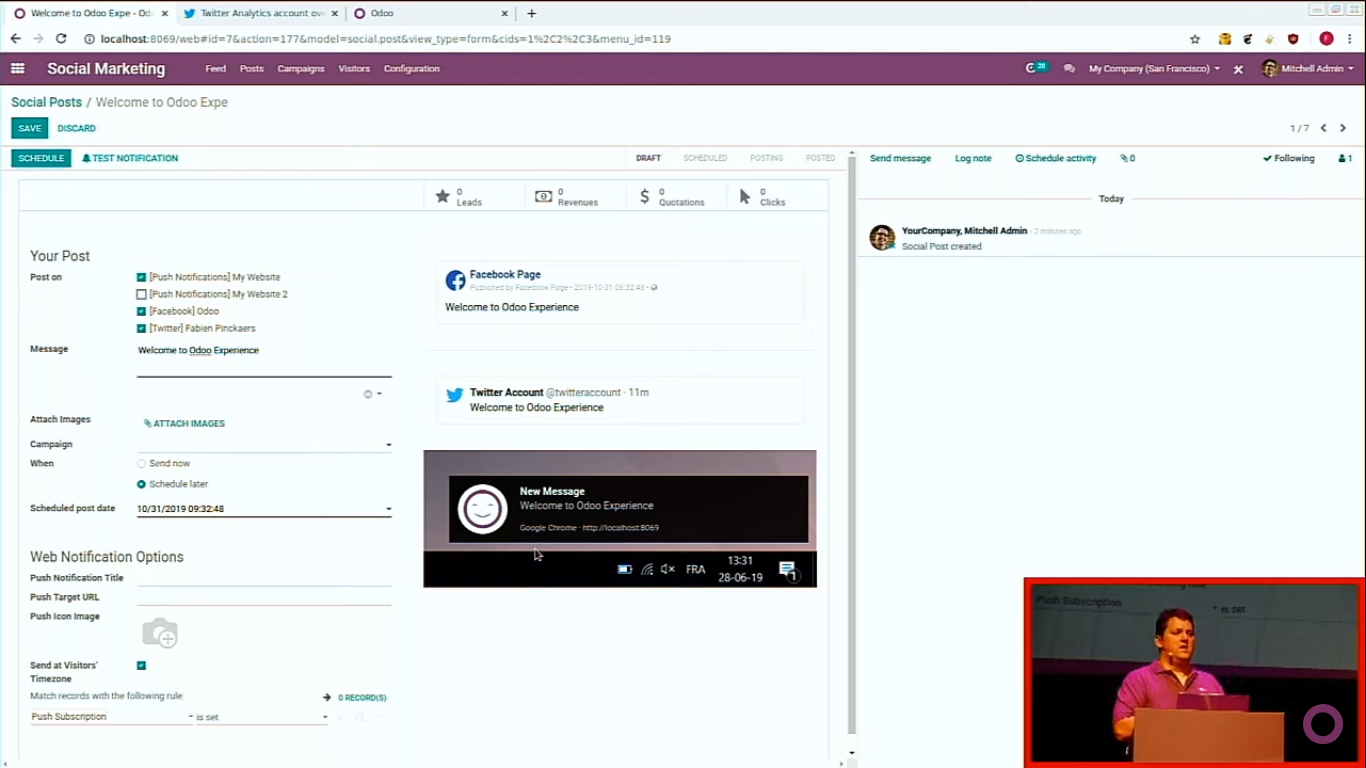Image resolution: width=1366 pixels, height=768 pixels.
Task: Open a new browser tab with the plus button
Action: [531, 13]
